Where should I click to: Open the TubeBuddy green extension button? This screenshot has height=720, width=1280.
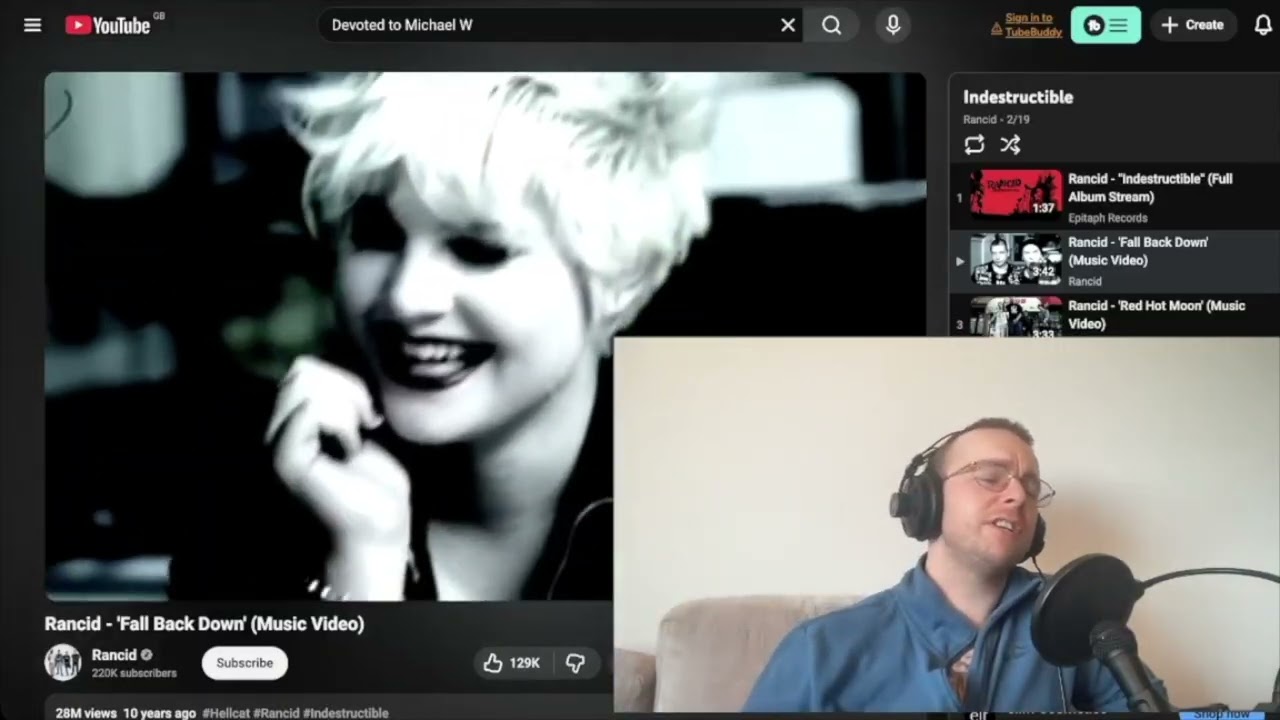(1106, 25)
